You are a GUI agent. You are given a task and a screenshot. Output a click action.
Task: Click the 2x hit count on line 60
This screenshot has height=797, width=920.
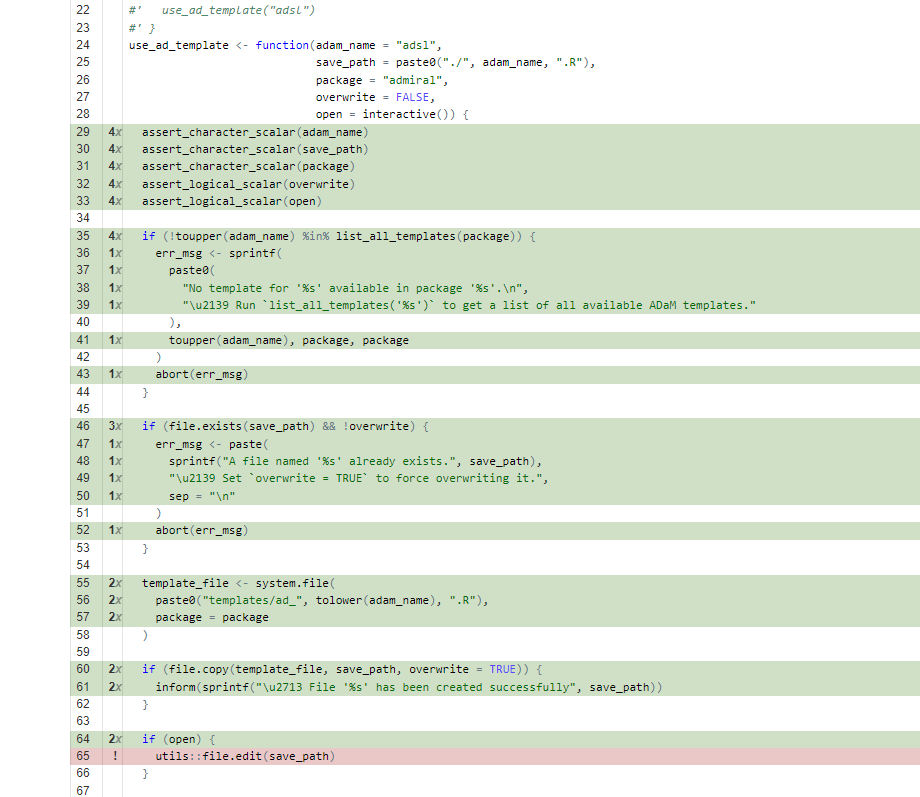[x=115, y=669]
